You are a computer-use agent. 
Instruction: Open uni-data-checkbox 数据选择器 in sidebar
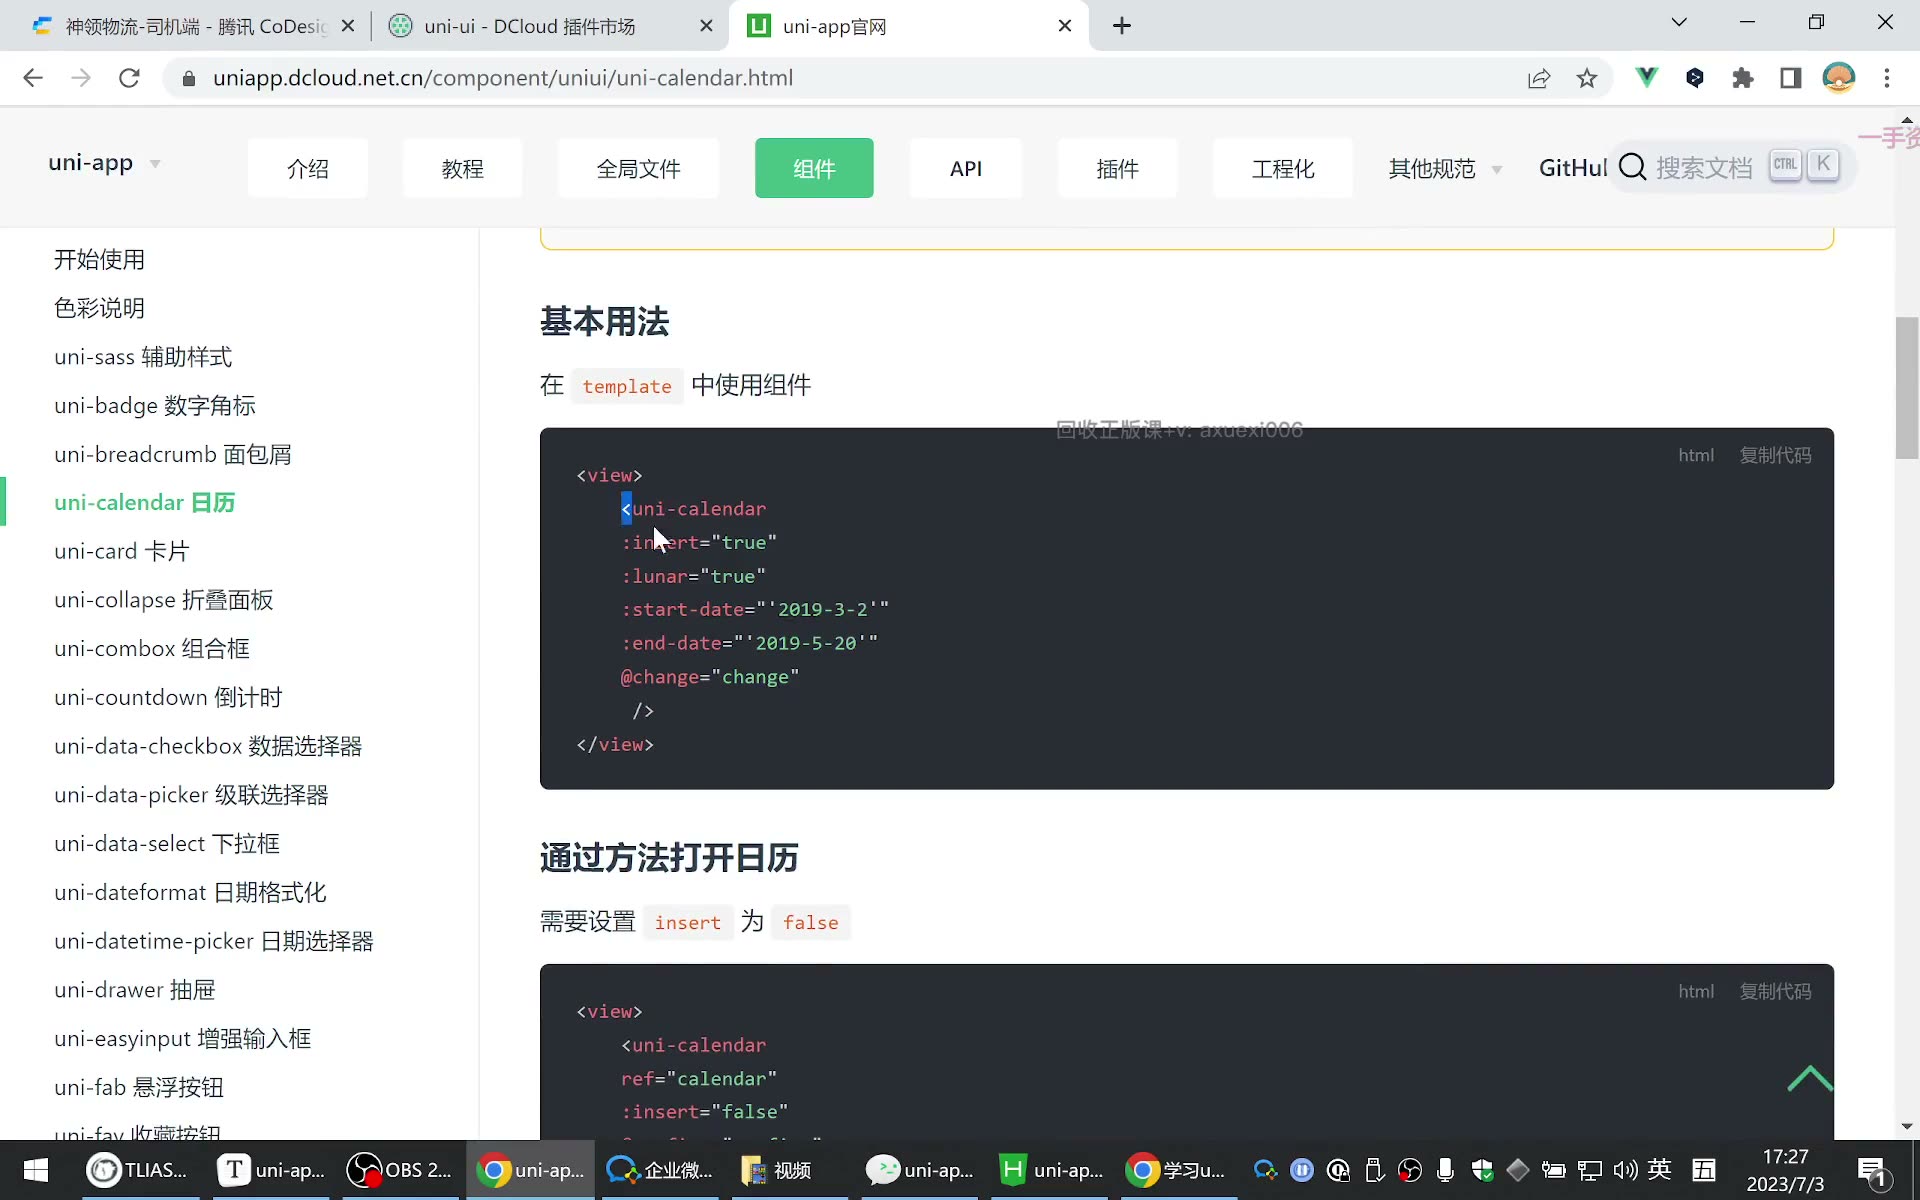pyautogui.click(x=208, y=747)
